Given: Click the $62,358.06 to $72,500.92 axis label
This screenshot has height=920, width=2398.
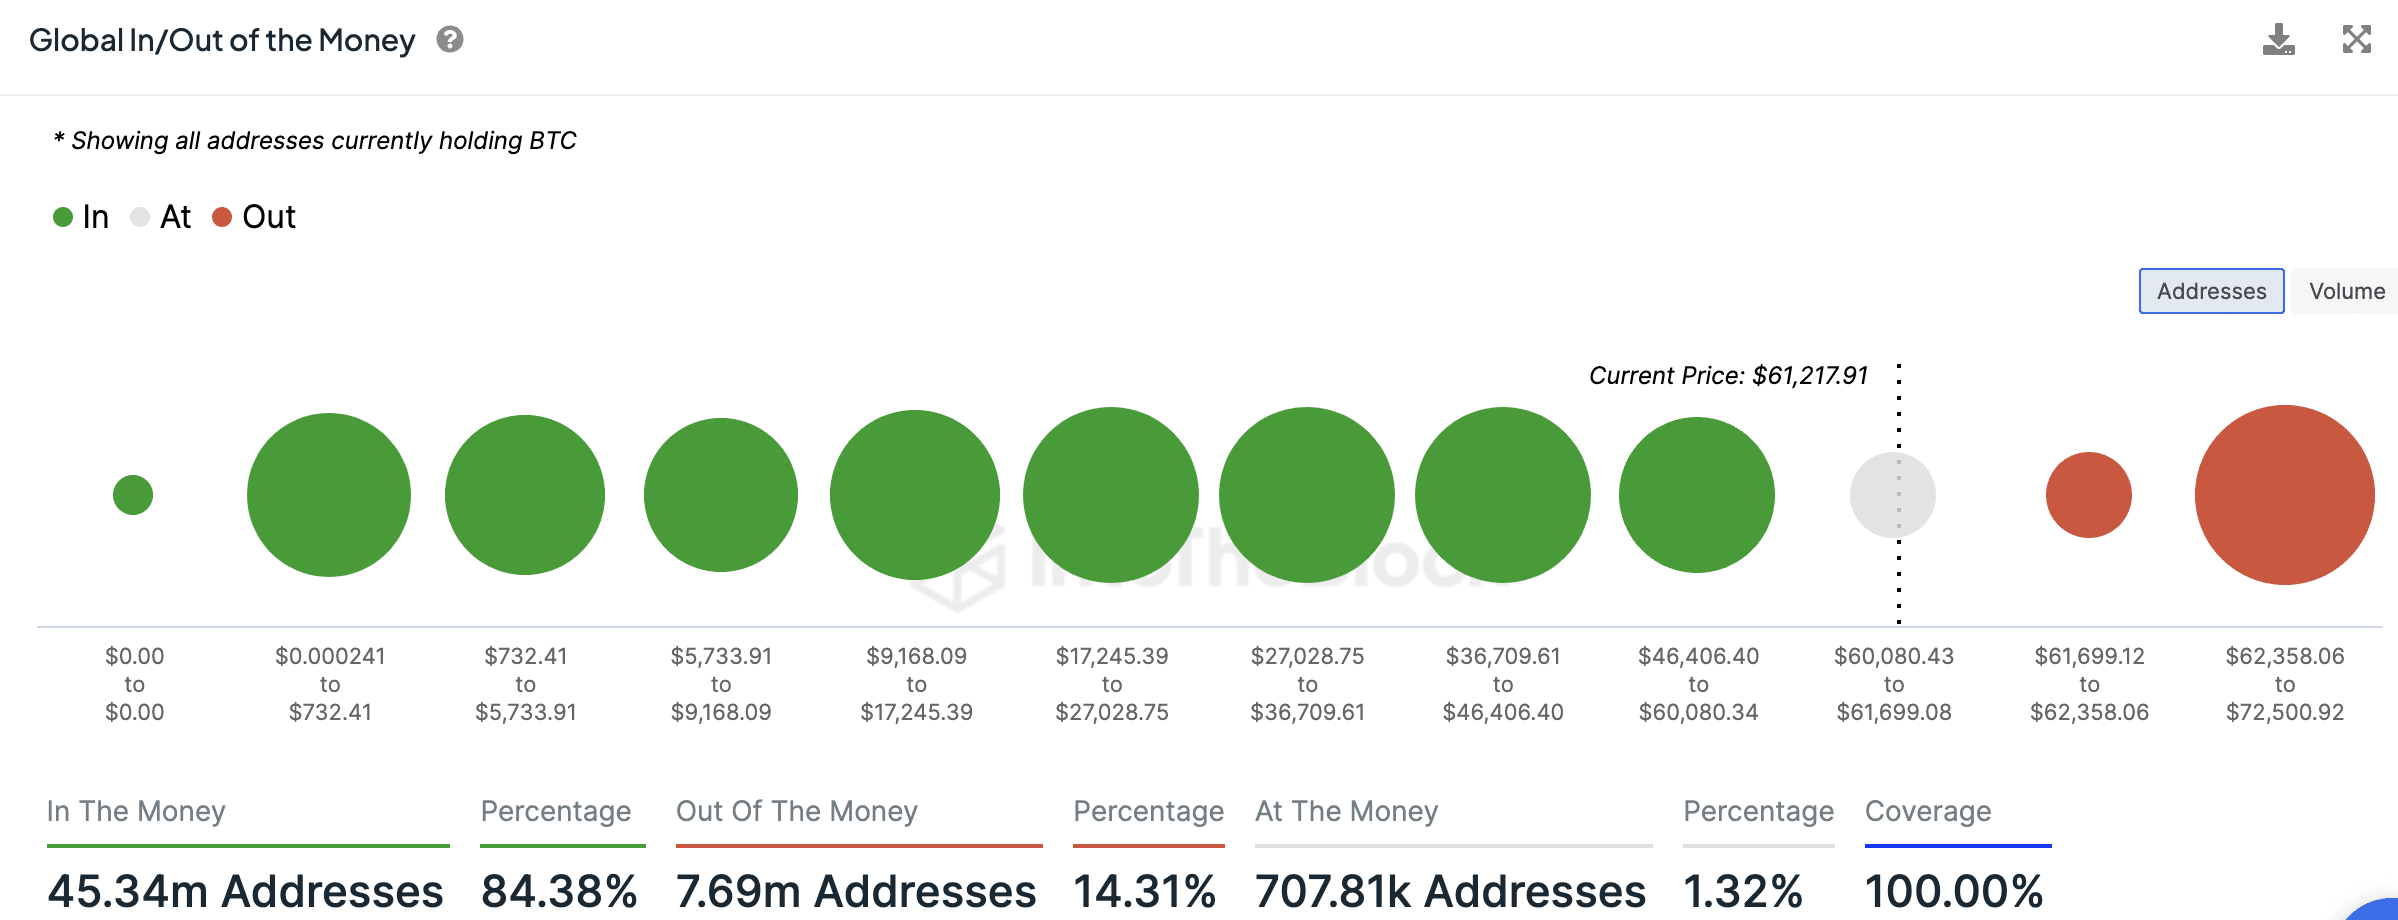Looking at the screenshot, I should 2285,684.
